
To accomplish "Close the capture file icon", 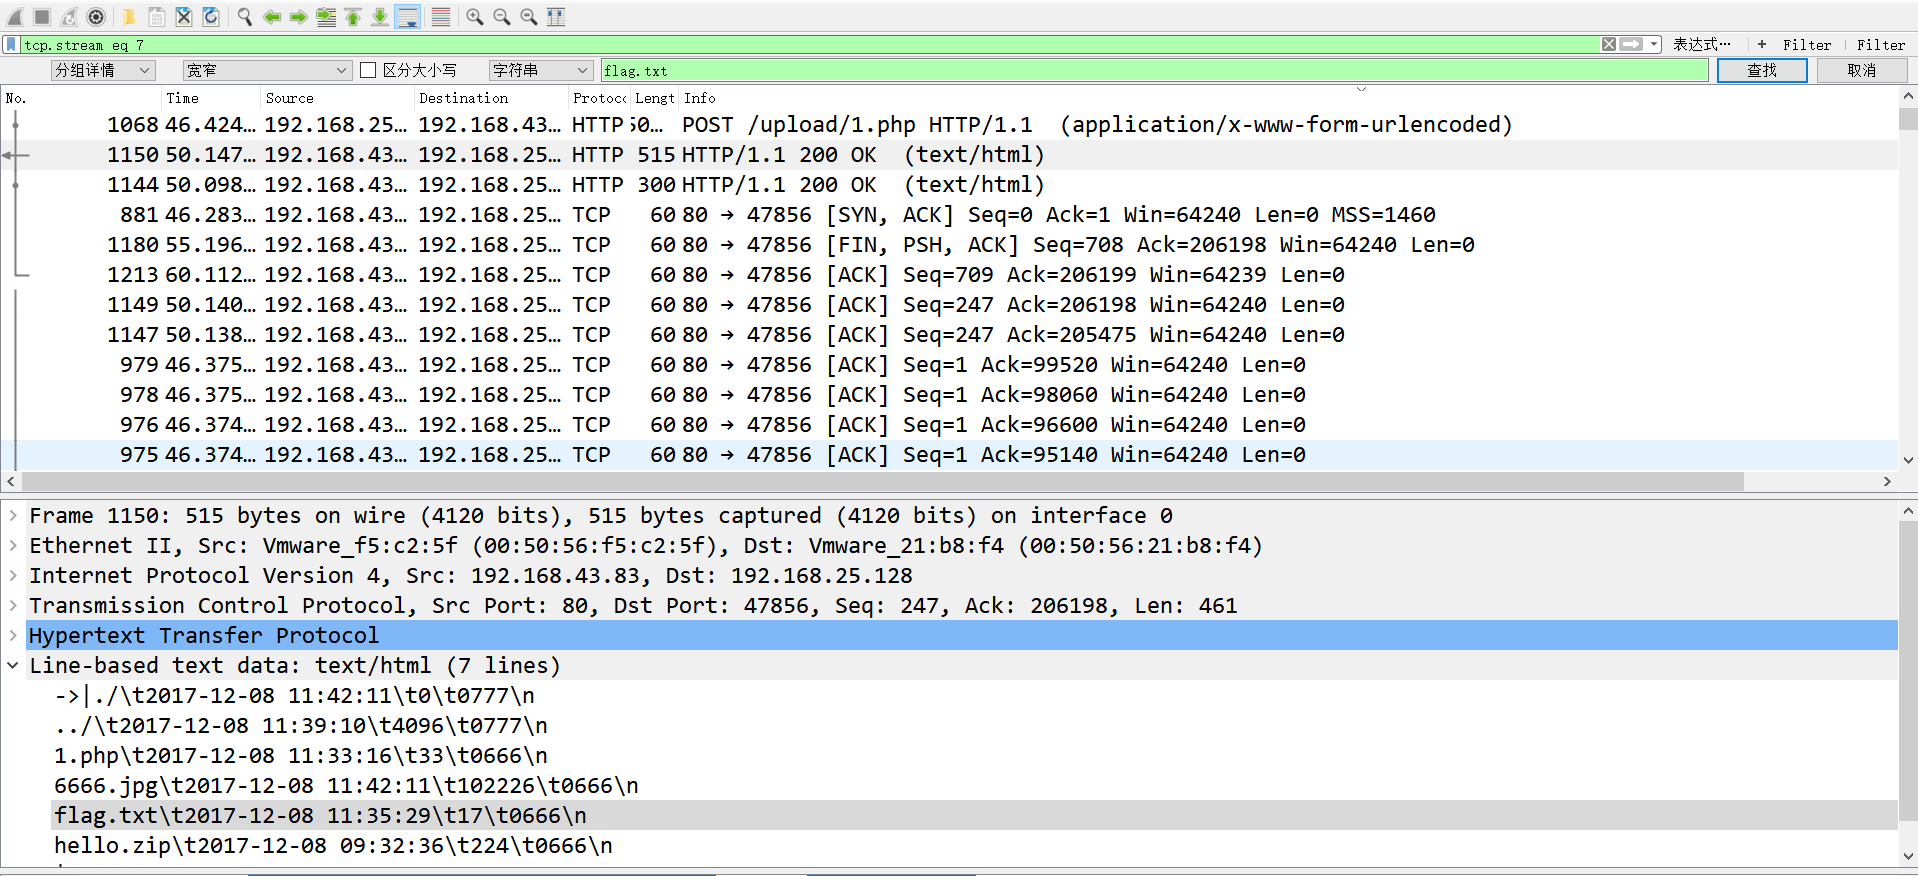I will coord(184,17).
